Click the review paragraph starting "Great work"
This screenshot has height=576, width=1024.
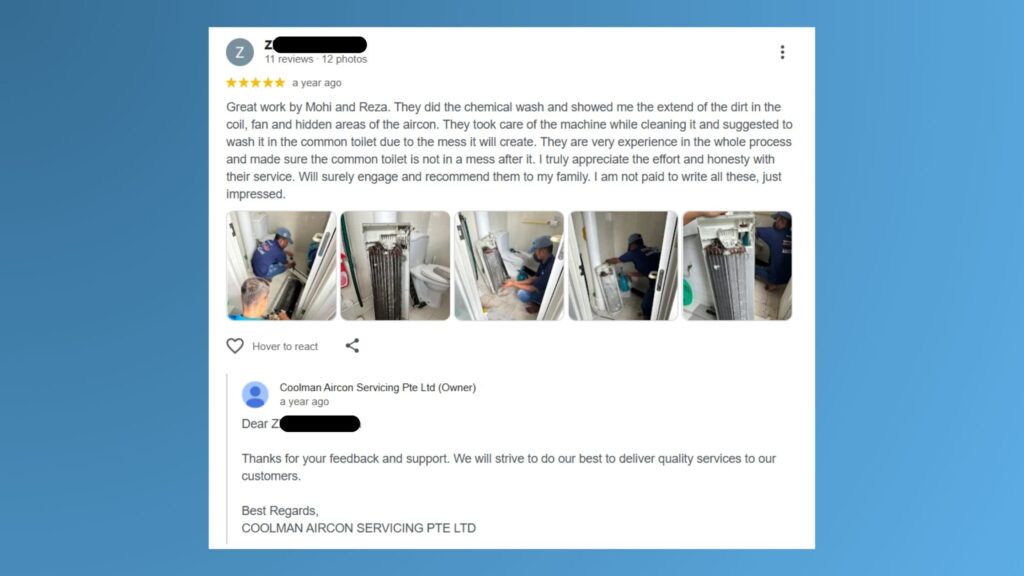pyautogui.click(x=509, y=150)
